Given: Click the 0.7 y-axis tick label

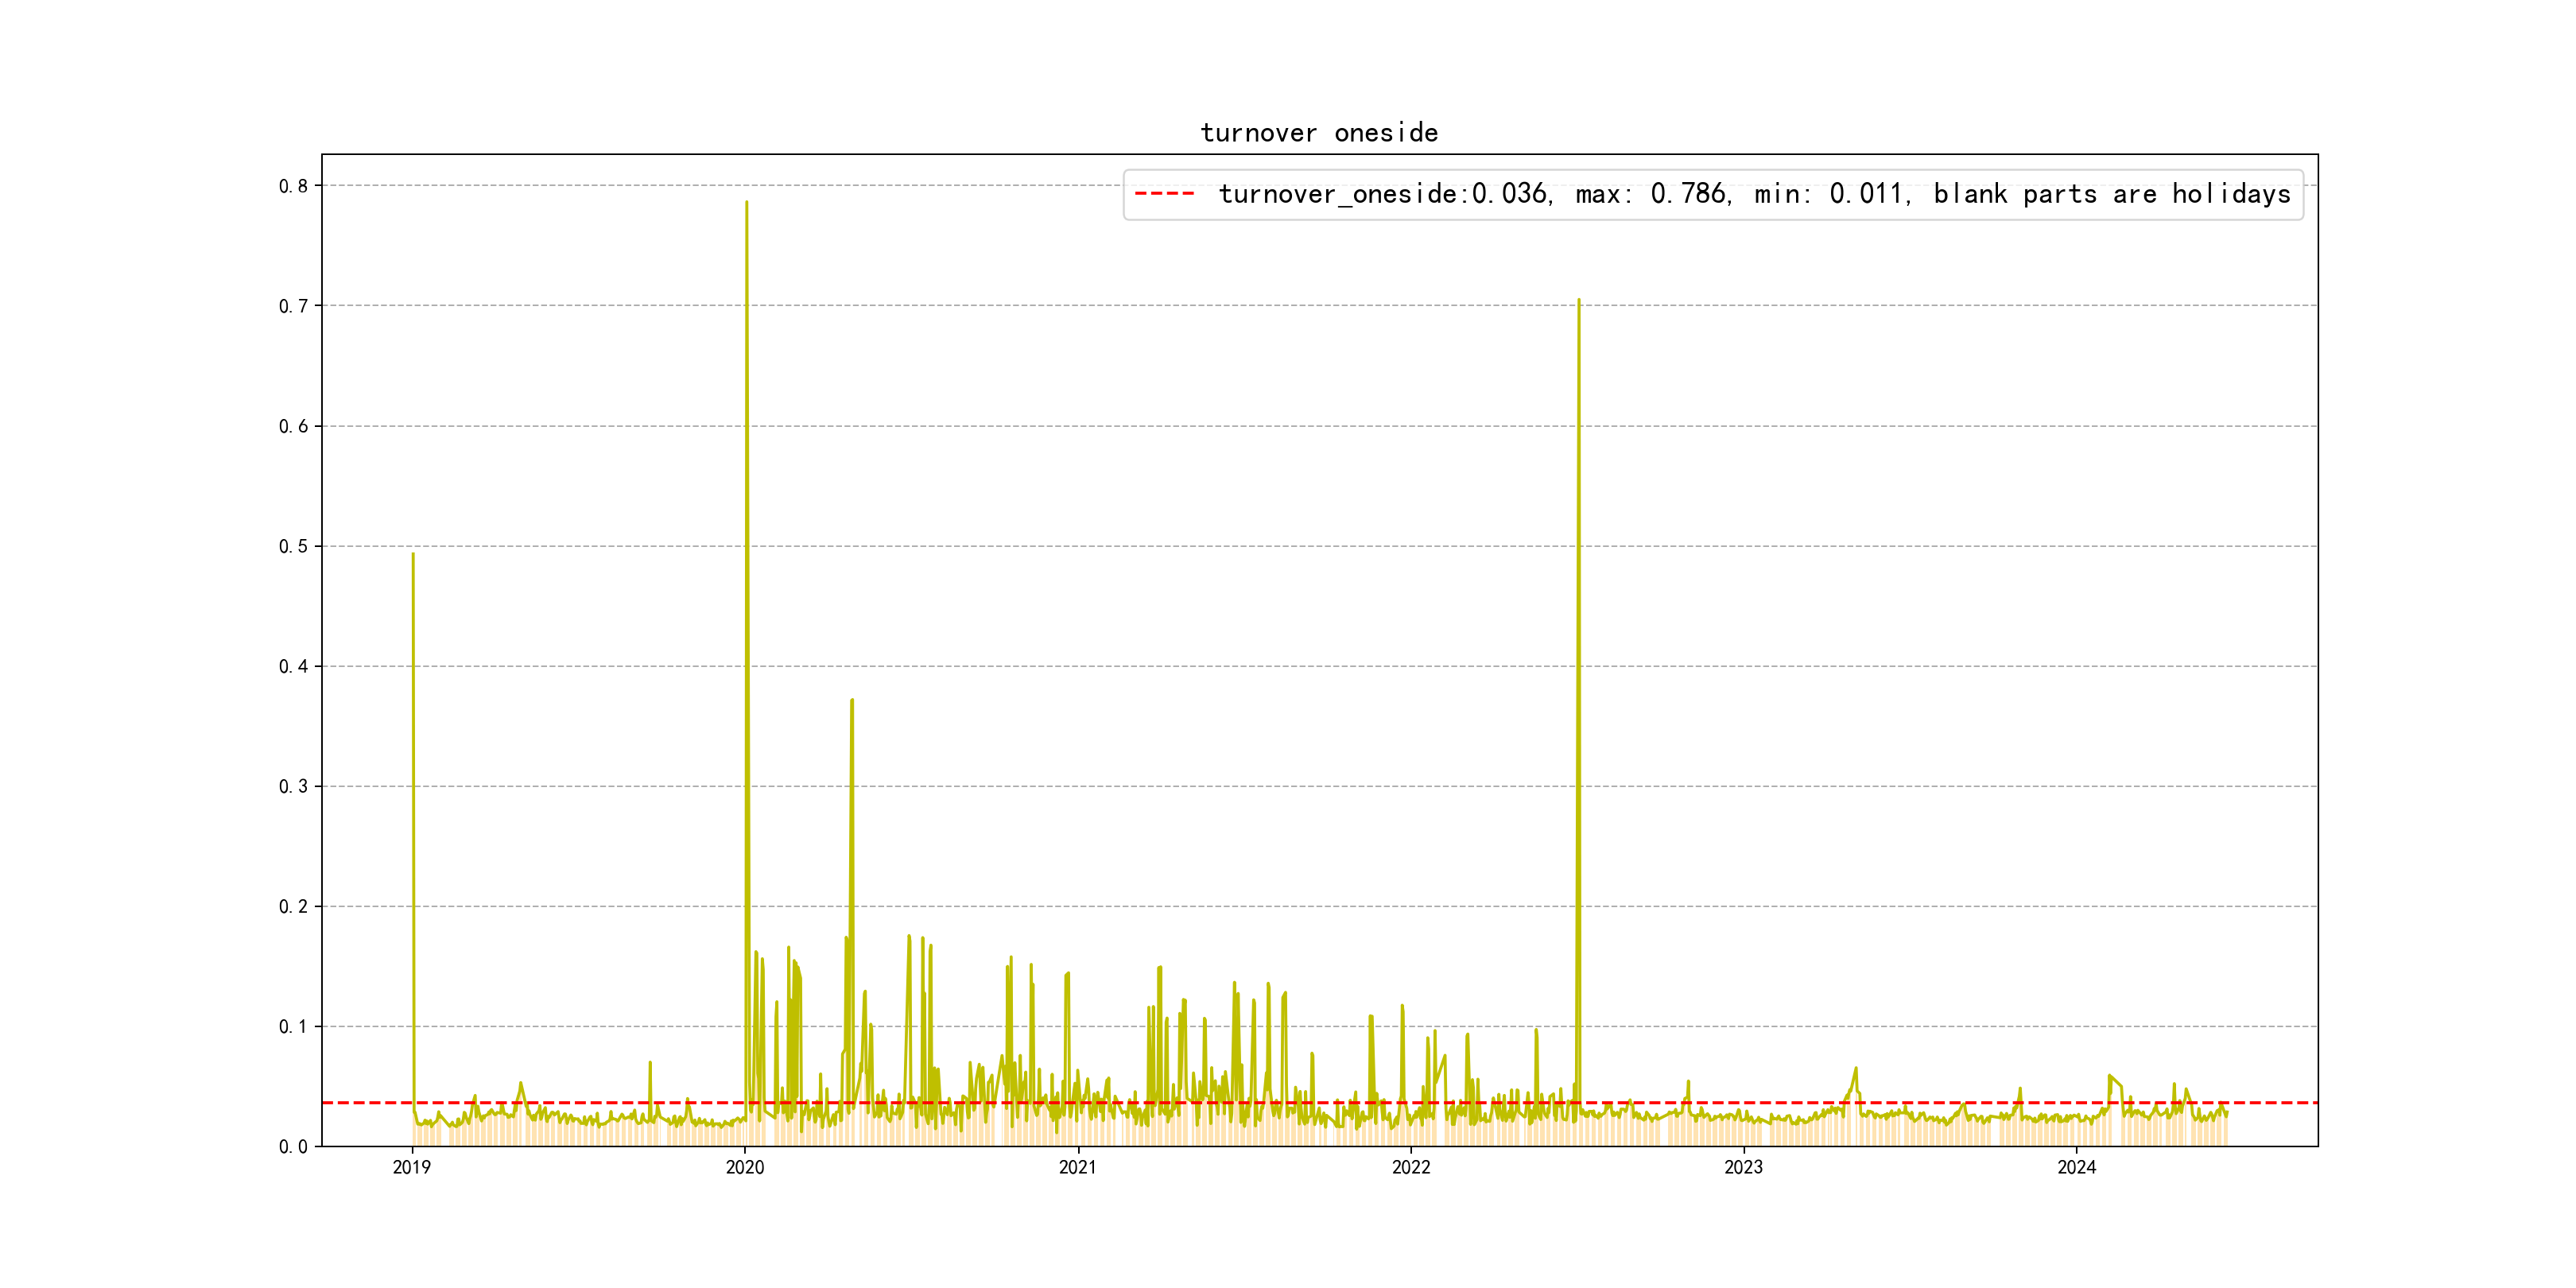Looking at the screenshot, I should point(293,306).
